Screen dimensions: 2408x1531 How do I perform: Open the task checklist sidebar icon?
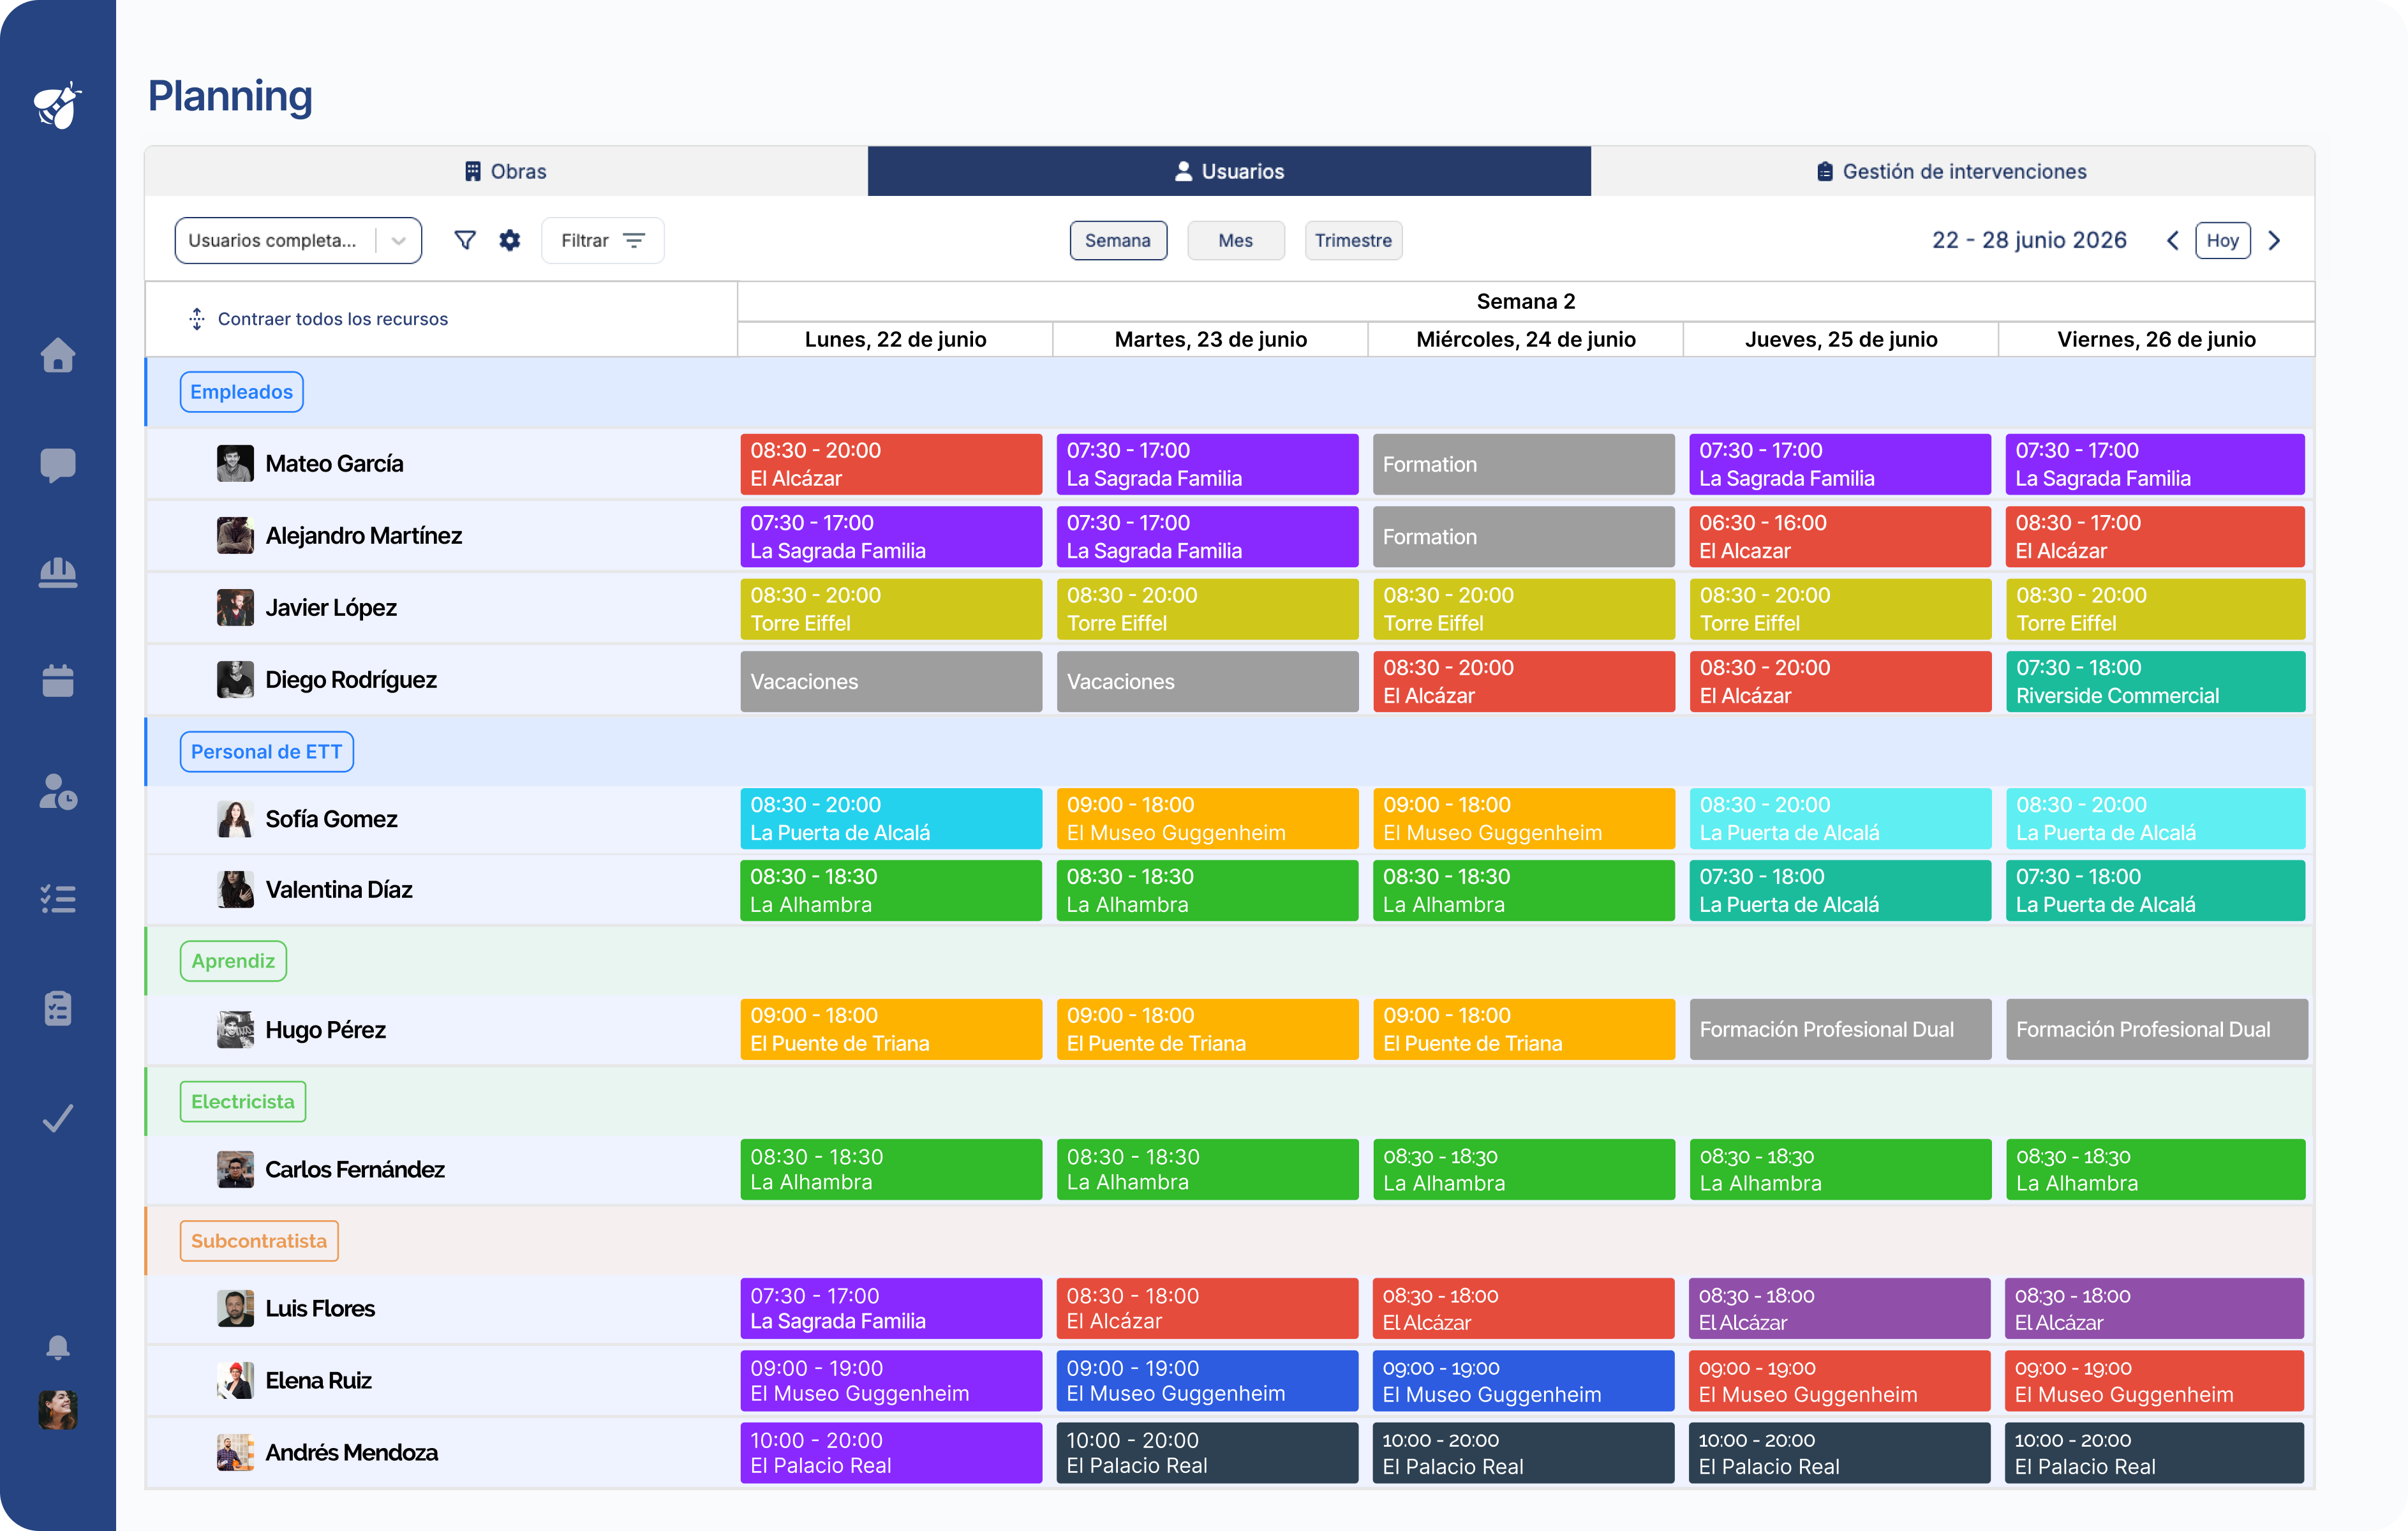[58, 899]
